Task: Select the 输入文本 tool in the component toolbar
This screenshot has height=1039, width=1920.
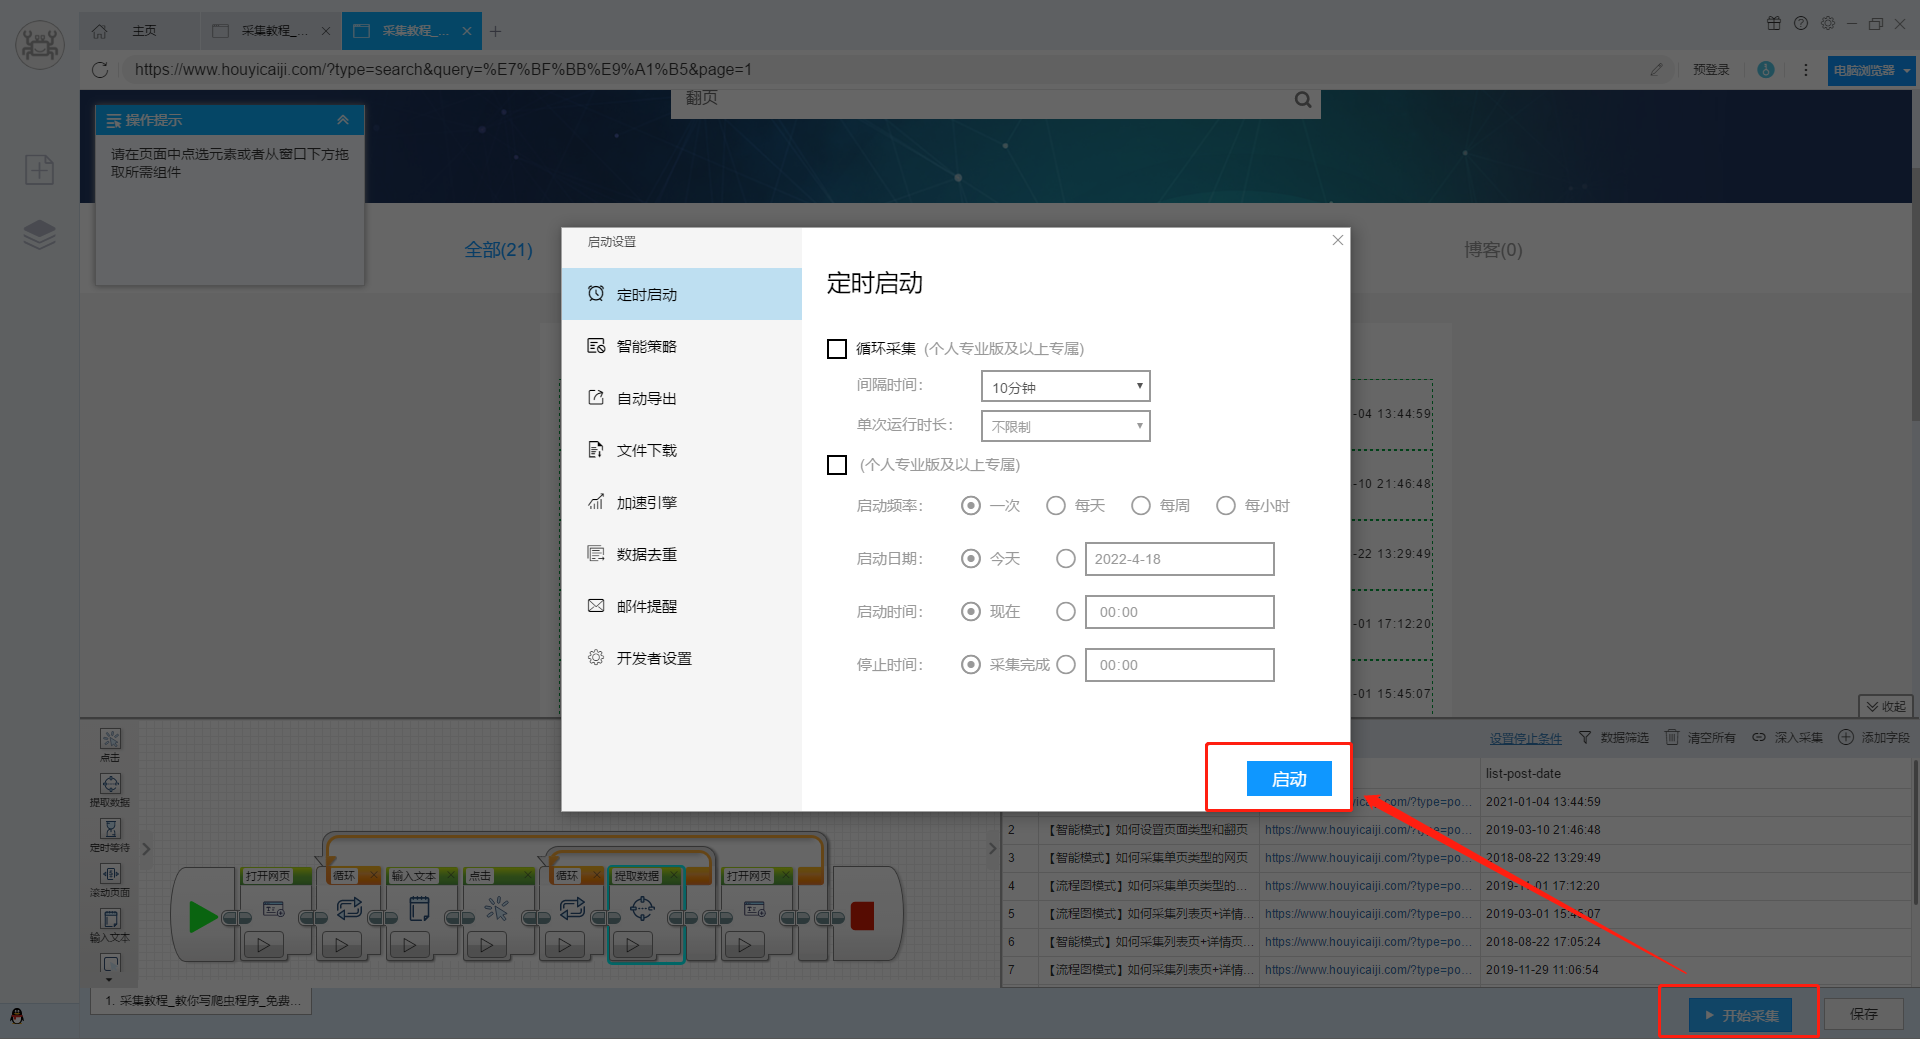Action: 110,925
